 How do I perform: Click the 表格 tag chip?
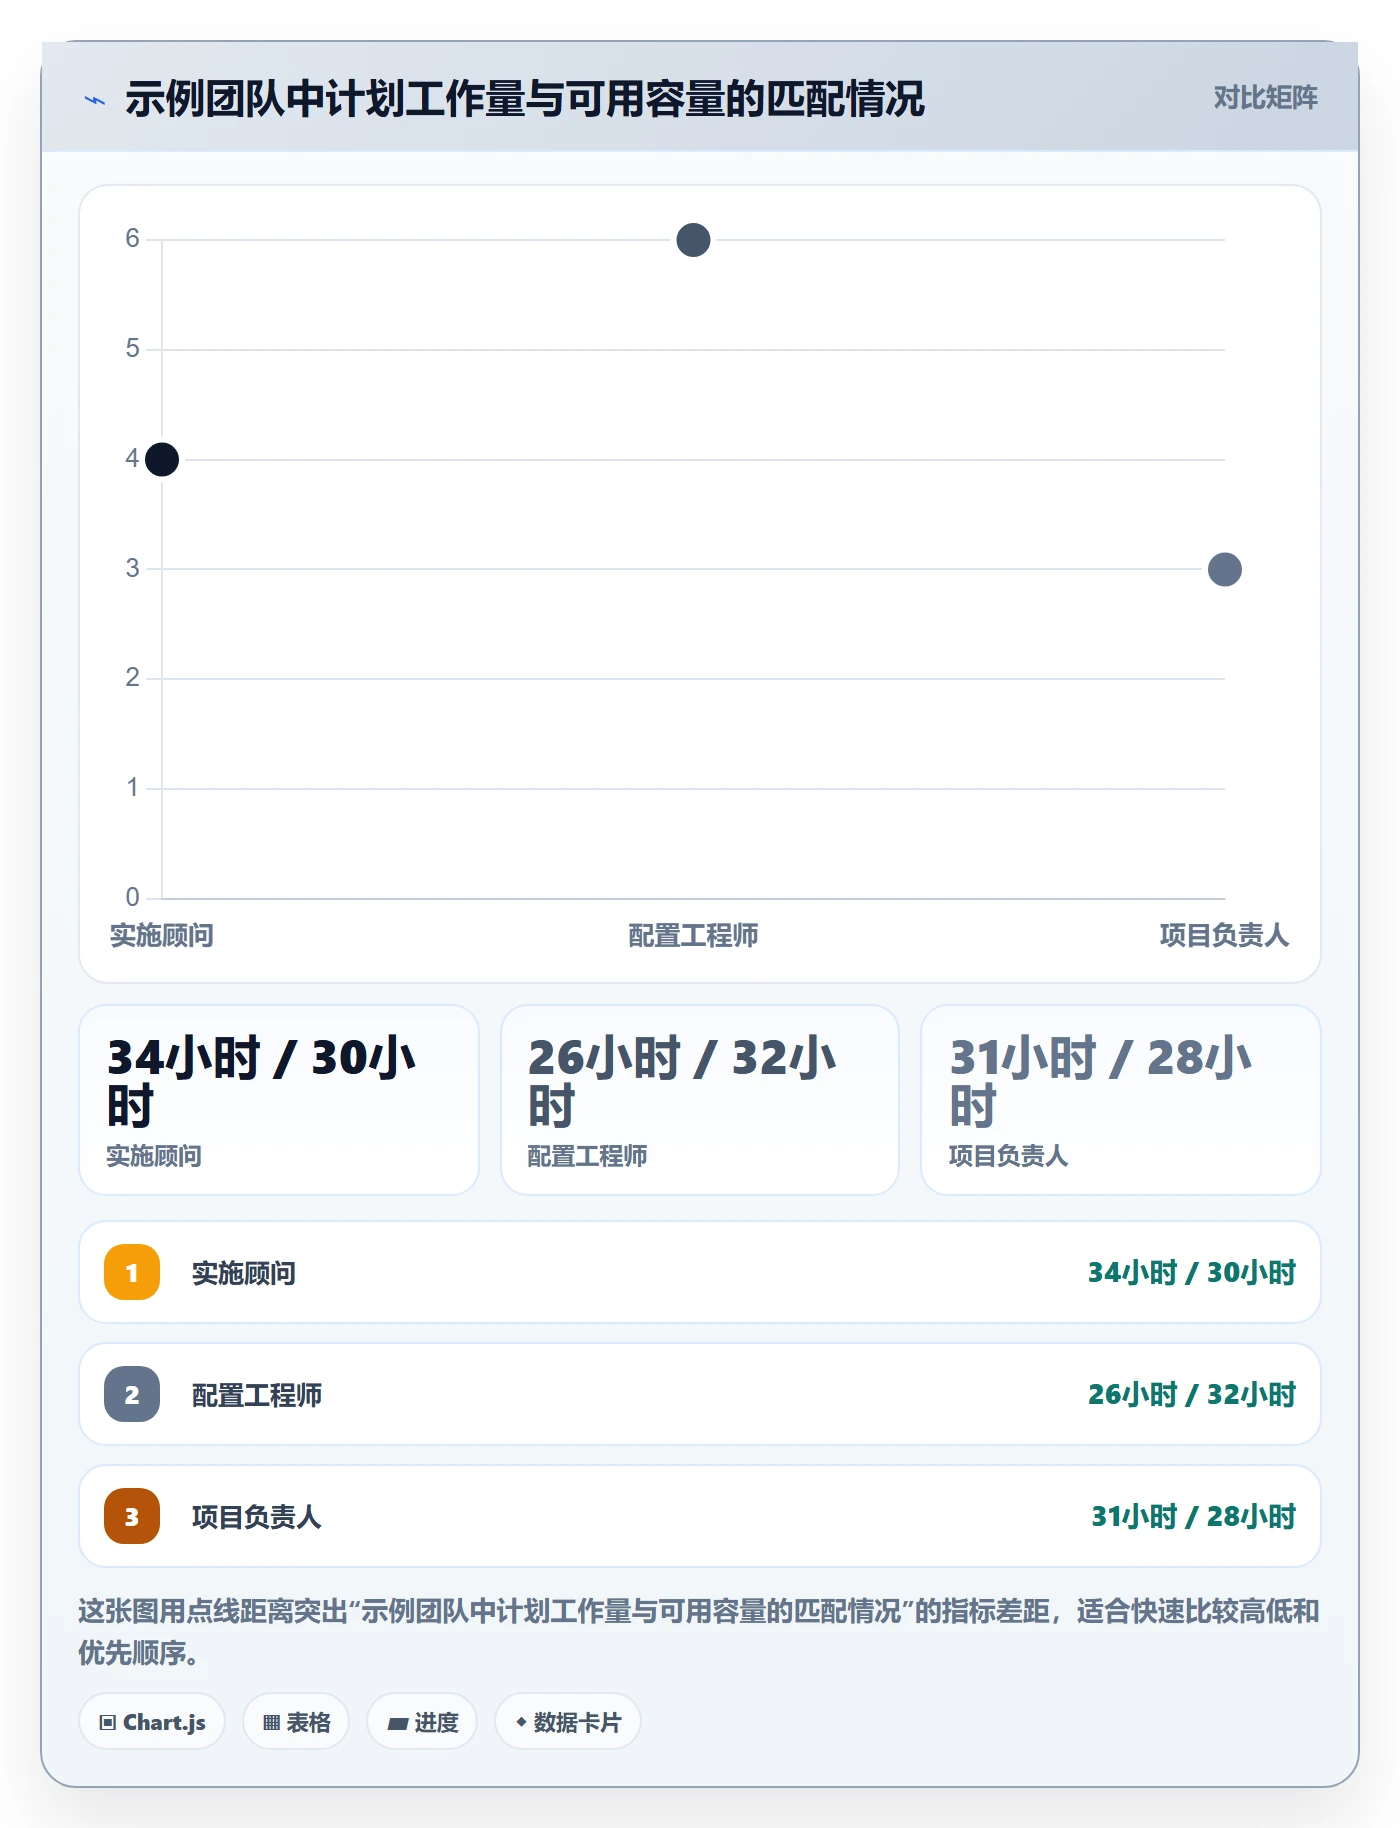tap(296, 1721)
